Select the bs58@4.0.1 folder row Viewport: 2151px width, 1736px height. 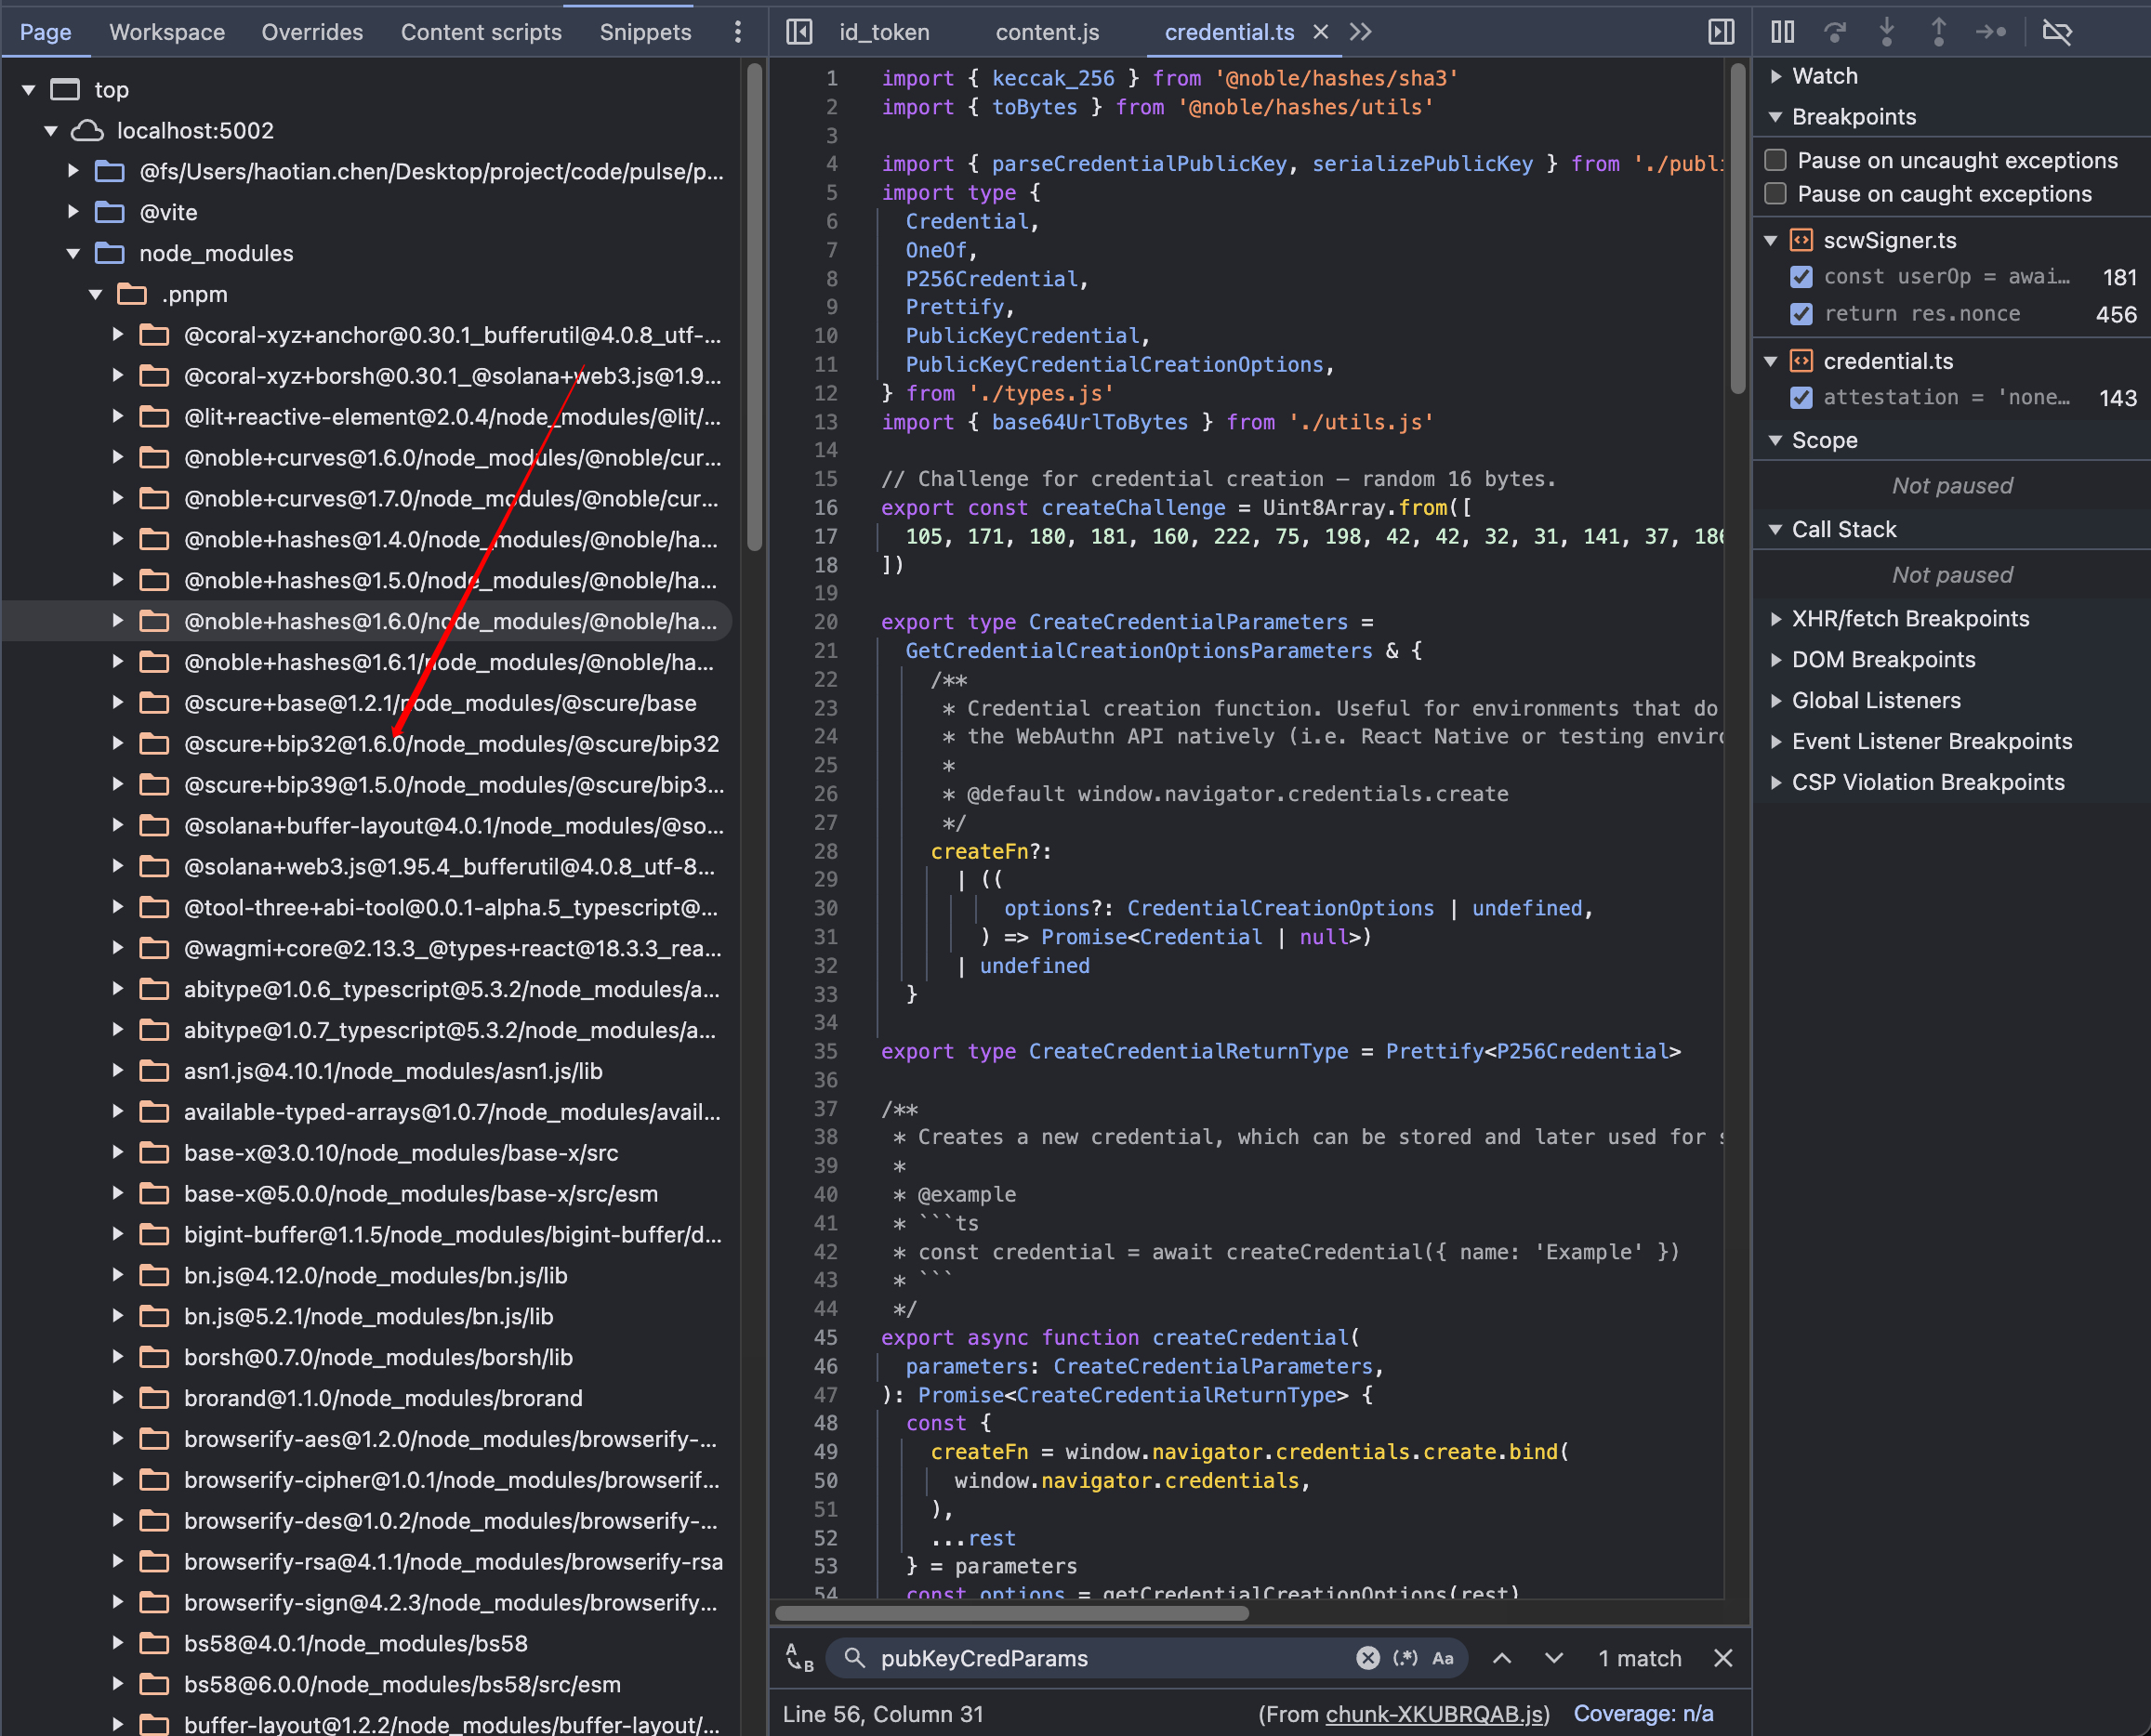(367, 1643)
